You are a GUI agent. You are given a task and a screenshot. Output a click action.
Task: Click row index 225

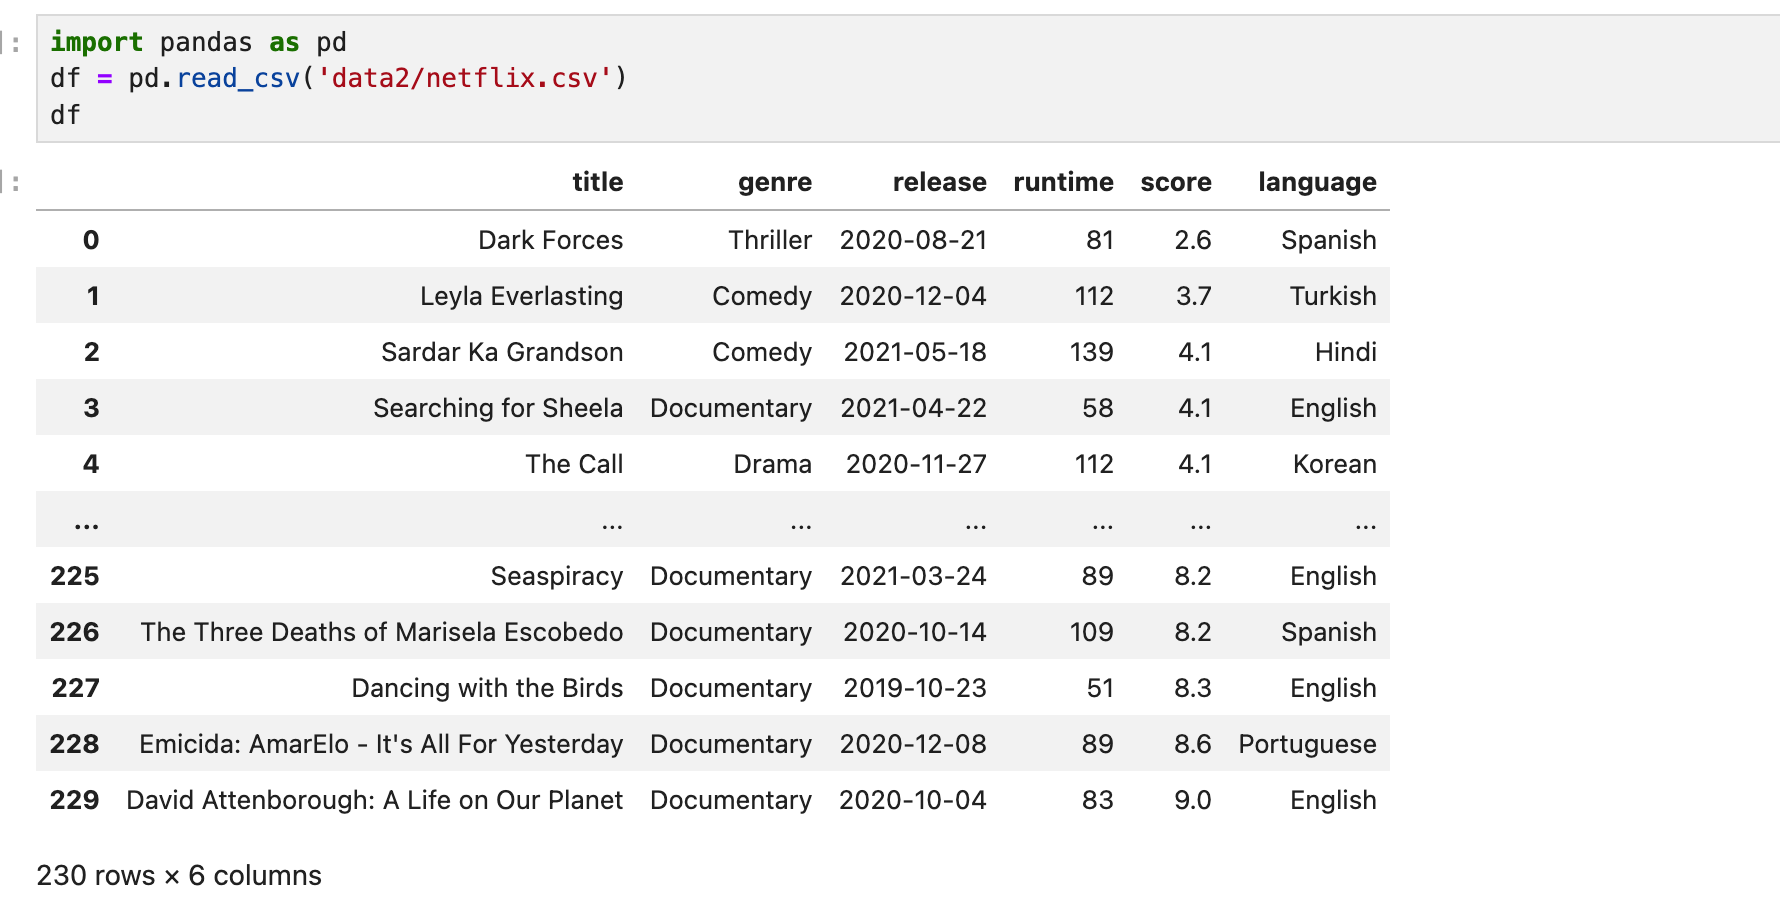tap(75, 576)
